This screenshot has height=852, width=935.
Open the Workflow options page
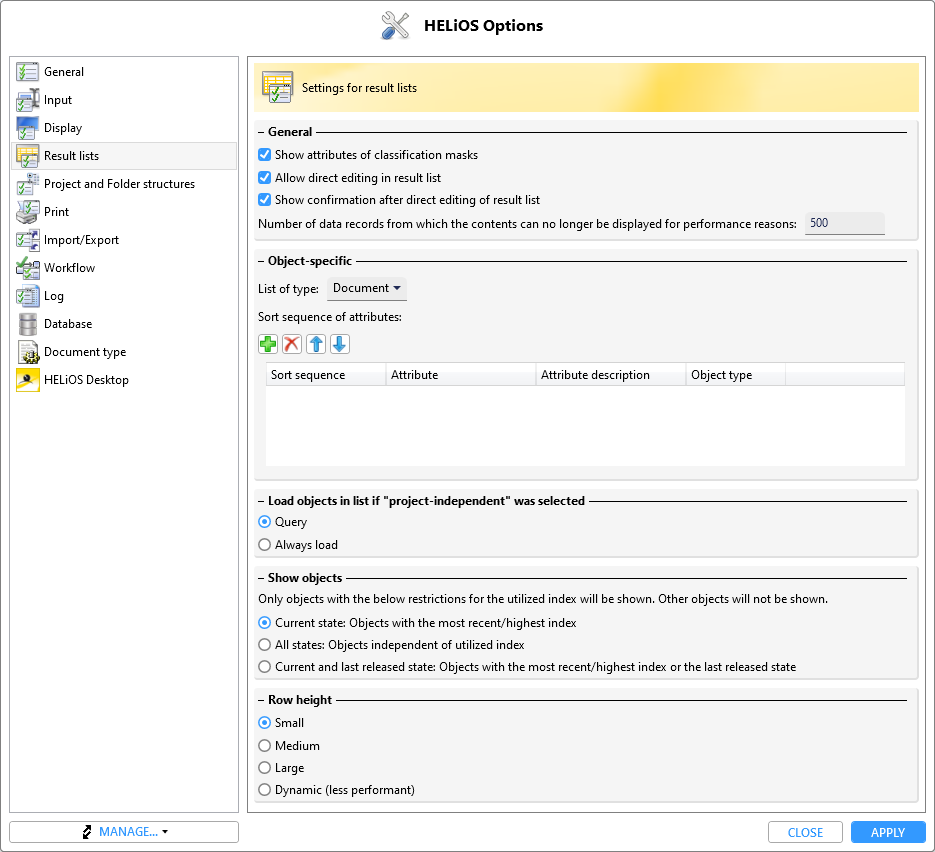click(x=124, y=268)
